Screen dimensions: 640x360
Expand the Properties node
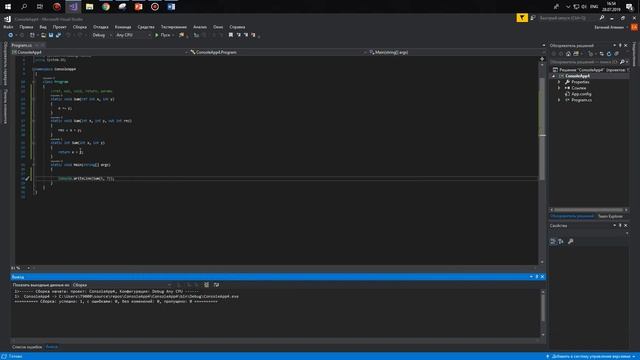(x=559, y=82)
